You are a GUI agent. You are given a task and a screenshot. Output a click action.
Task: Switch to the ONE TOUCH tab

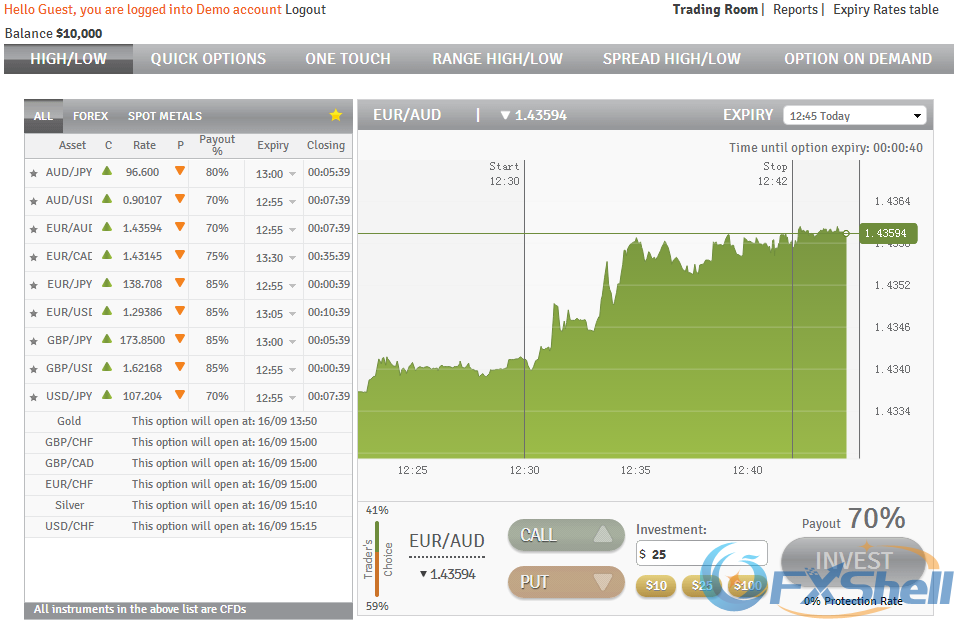click(x=348, y=59)
